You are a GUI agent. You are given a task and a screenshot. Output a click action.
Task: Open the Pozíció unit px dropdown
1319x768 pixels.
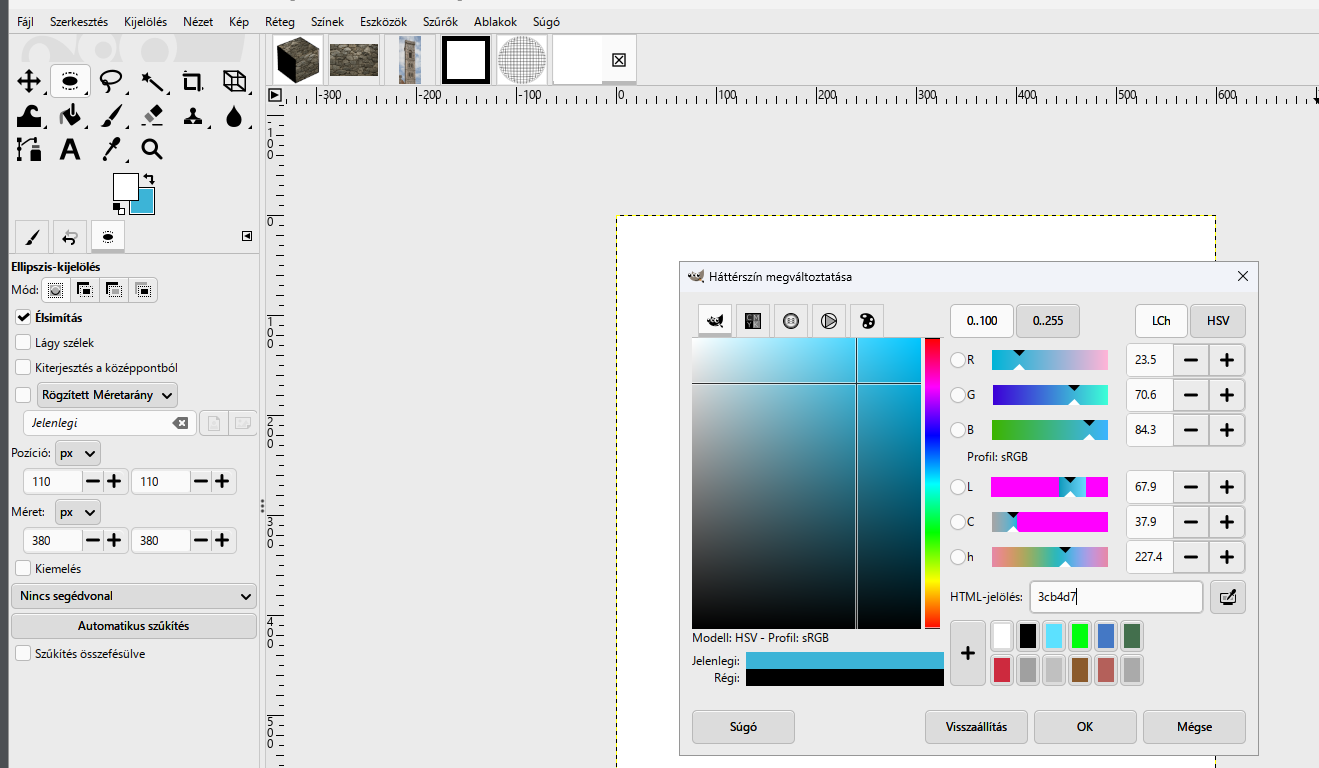(x=78, y=453)
